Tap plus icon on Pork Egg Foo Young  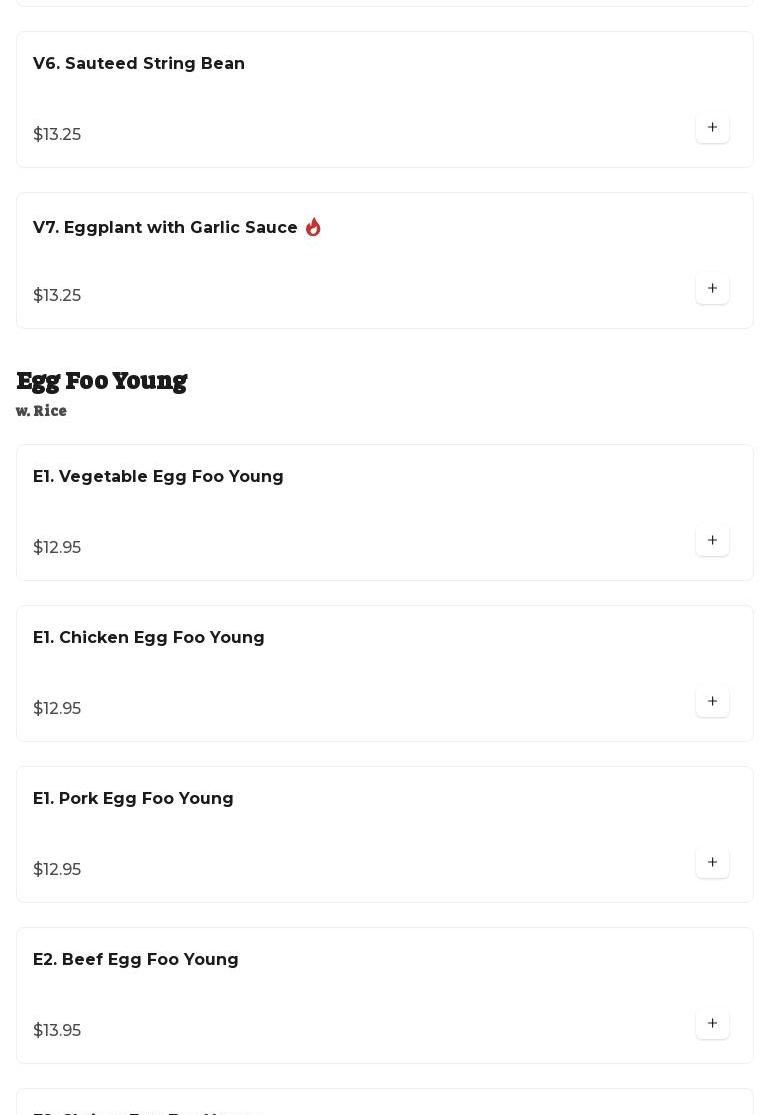point(712,863)
